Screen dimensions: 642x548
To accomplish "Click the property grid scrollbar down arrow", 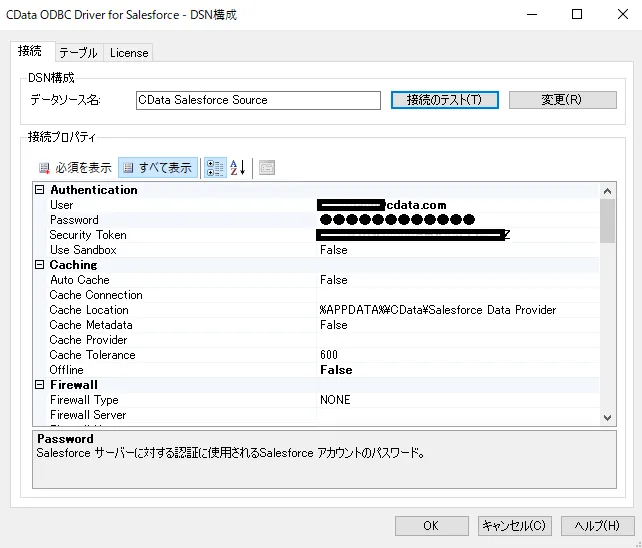I will pos(608,416).
